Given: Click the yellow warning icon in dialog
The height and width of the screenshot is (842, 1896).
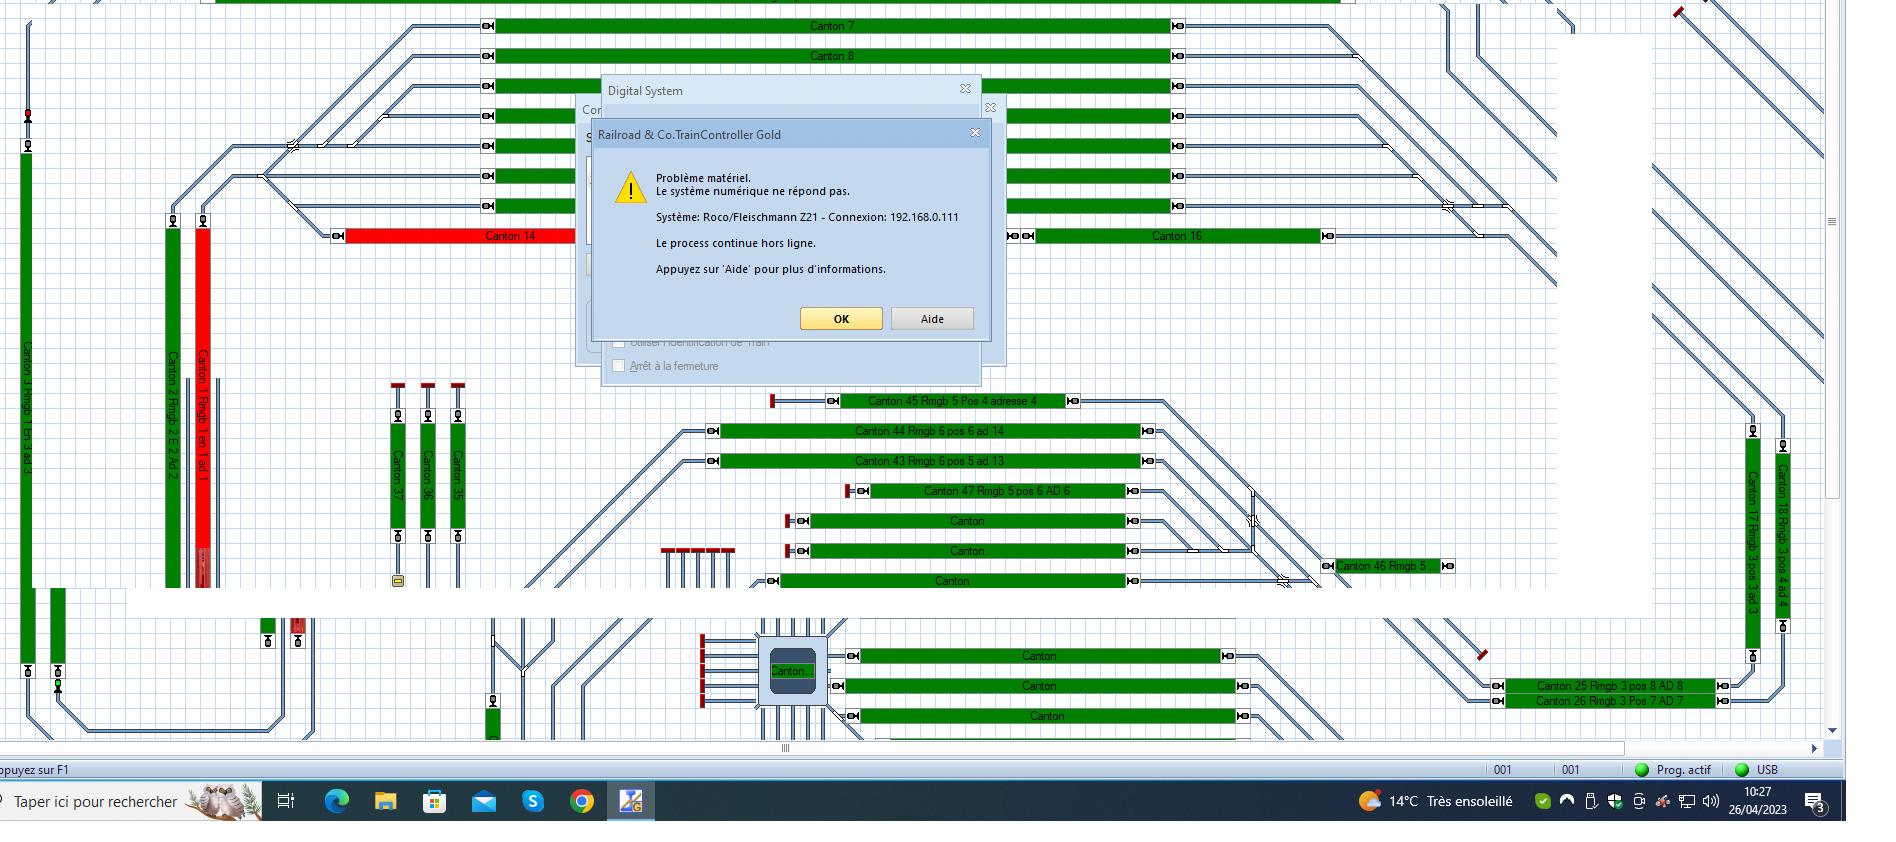Looking at the screenshot, I should (x=631, y=187).
